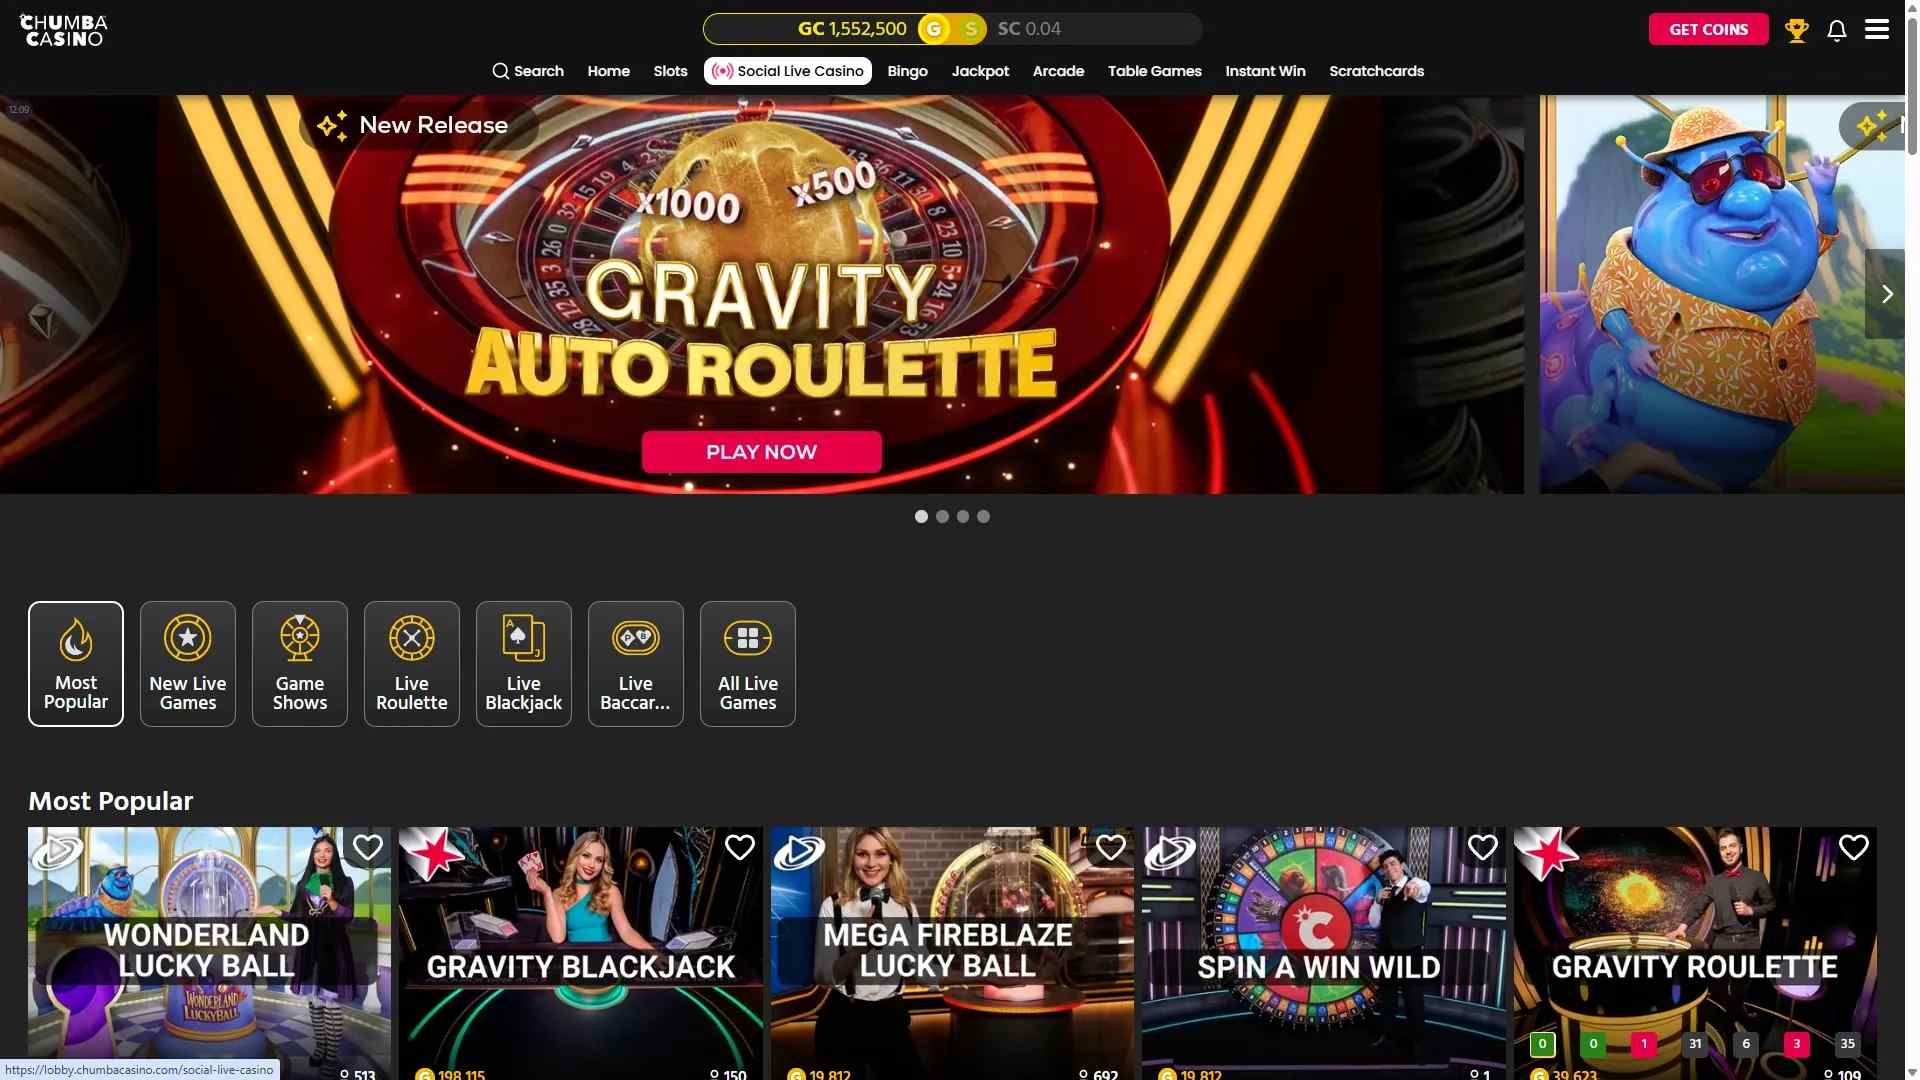1920x1080 pixels.
Task: Open the Chumba Casino logo home link
Action: 64,30
